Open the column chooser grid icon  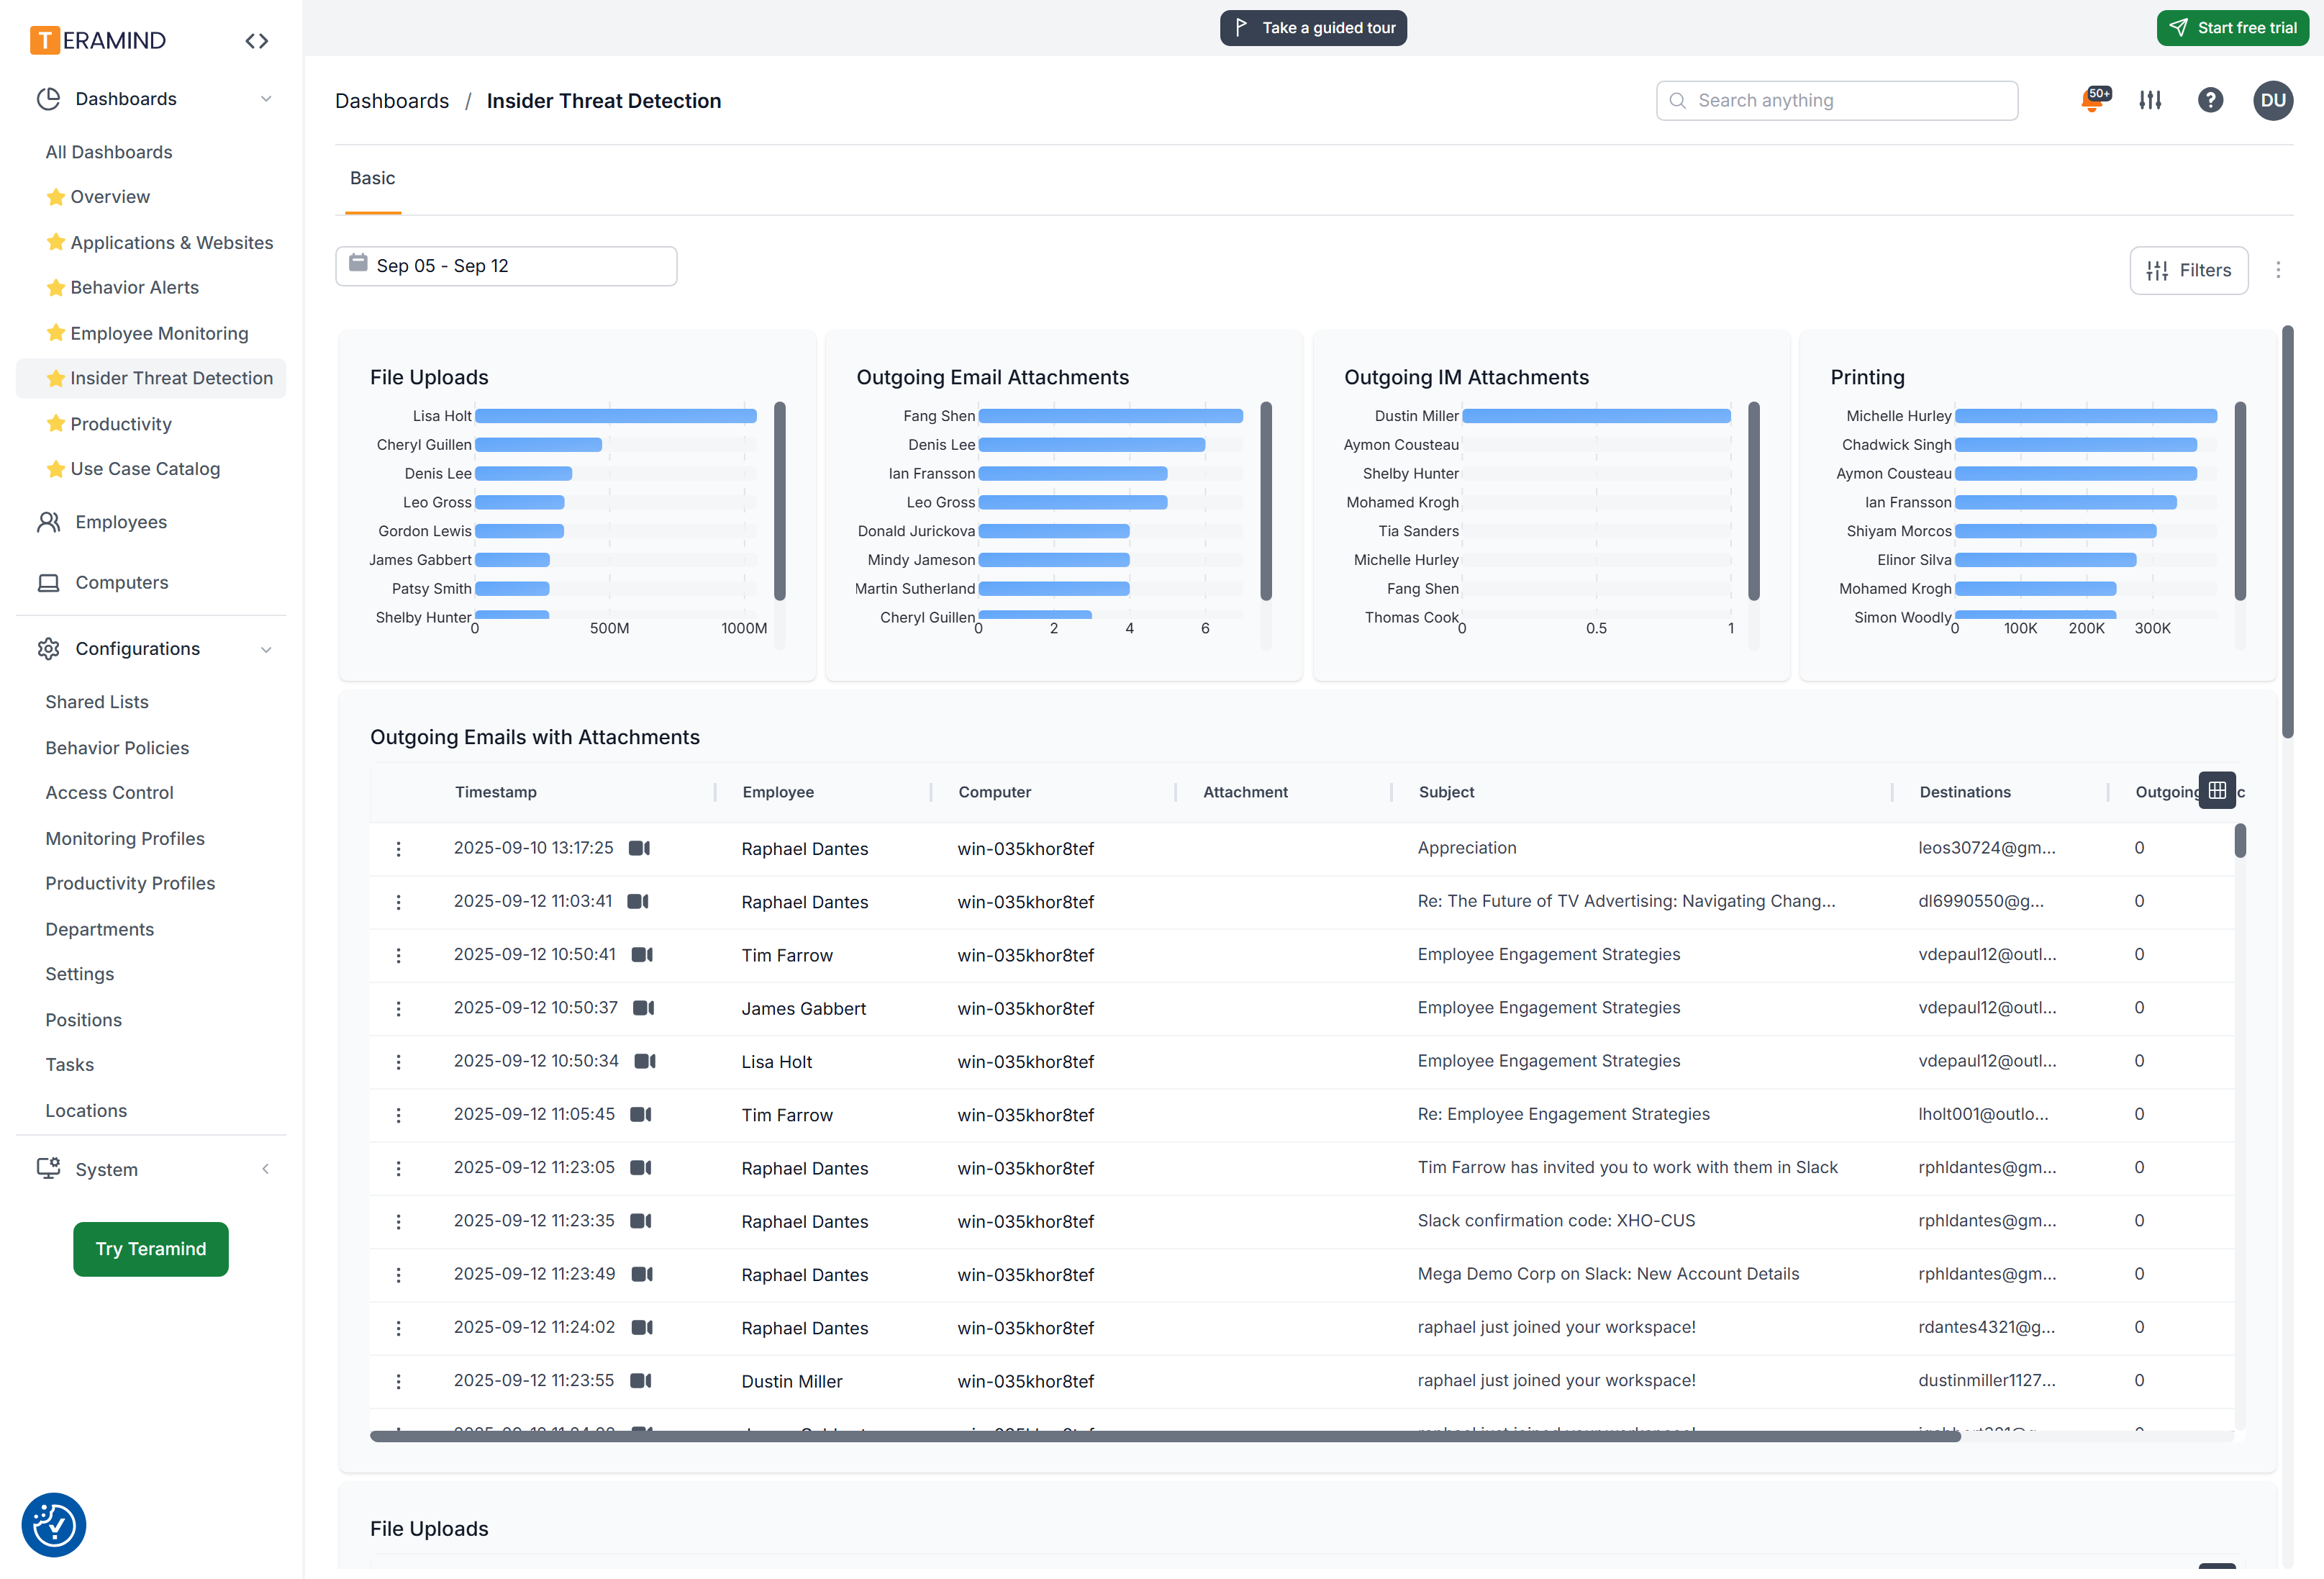(2217, 790)
